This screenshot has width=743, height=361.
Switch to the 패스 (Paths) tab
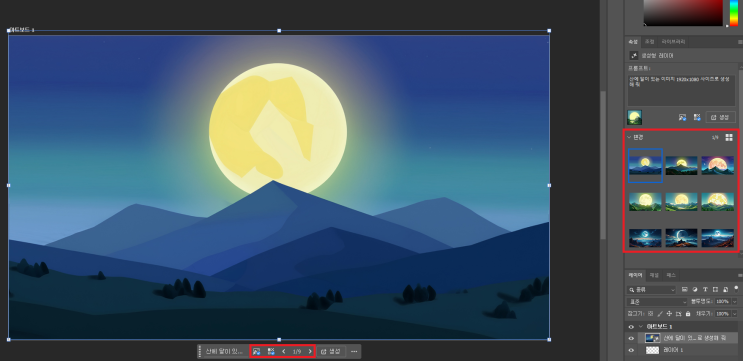pyautogui.click(x=671, y=275)
